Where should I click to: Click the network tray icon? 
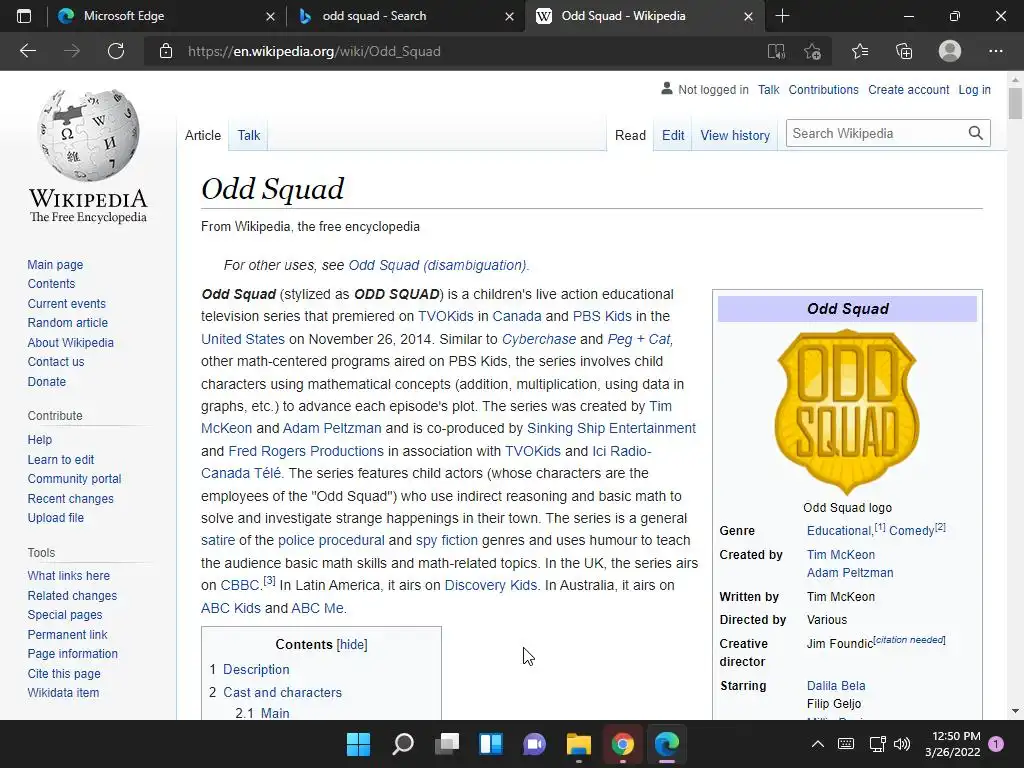[x=877, y=744]
